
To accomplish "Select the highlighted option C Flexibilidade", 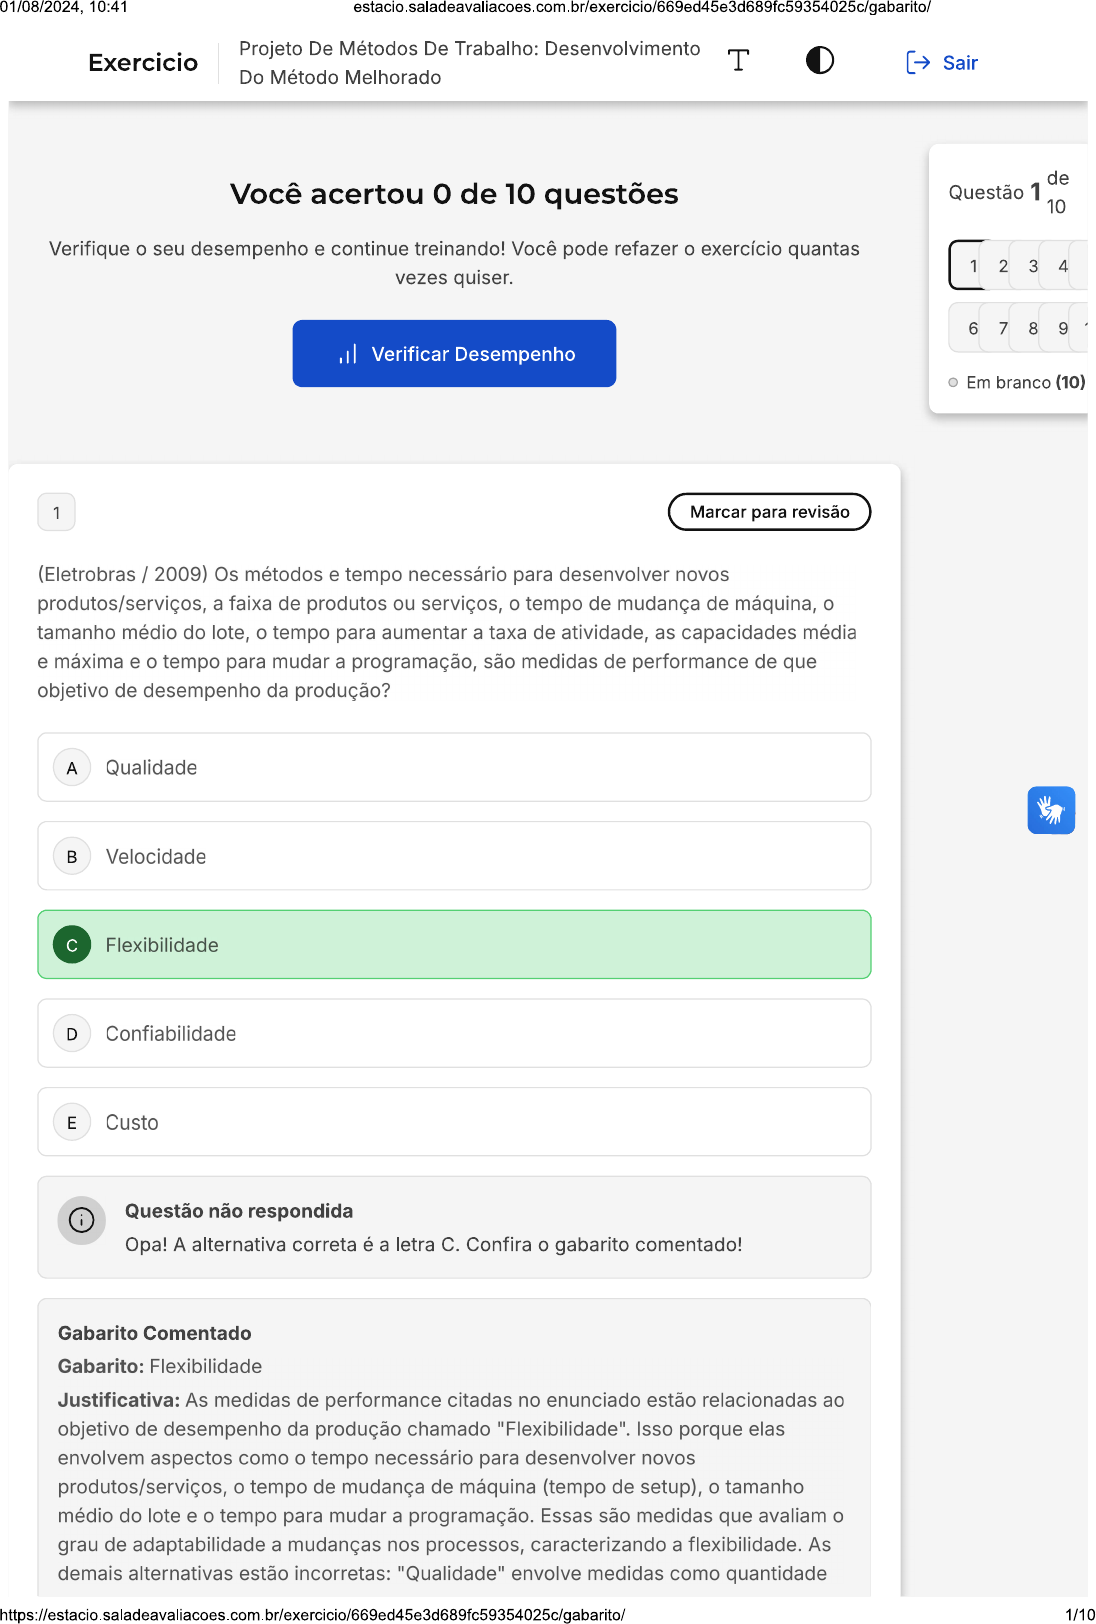I will (454, 944).
